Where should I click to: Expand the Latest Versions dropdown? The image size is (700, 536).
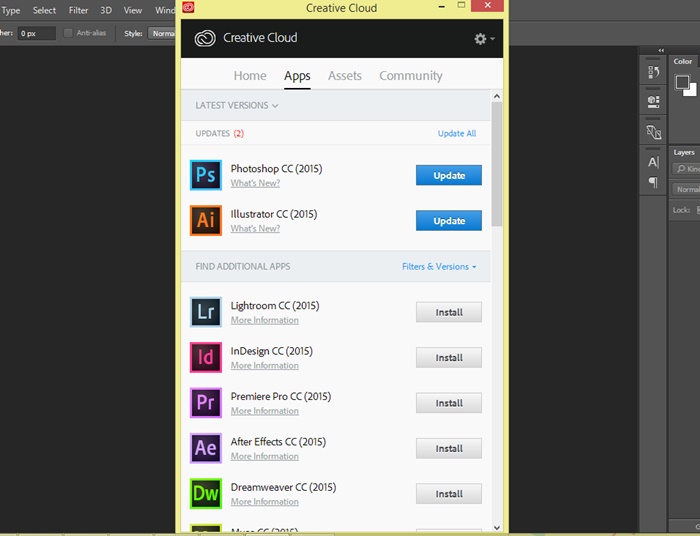[237, 106]
